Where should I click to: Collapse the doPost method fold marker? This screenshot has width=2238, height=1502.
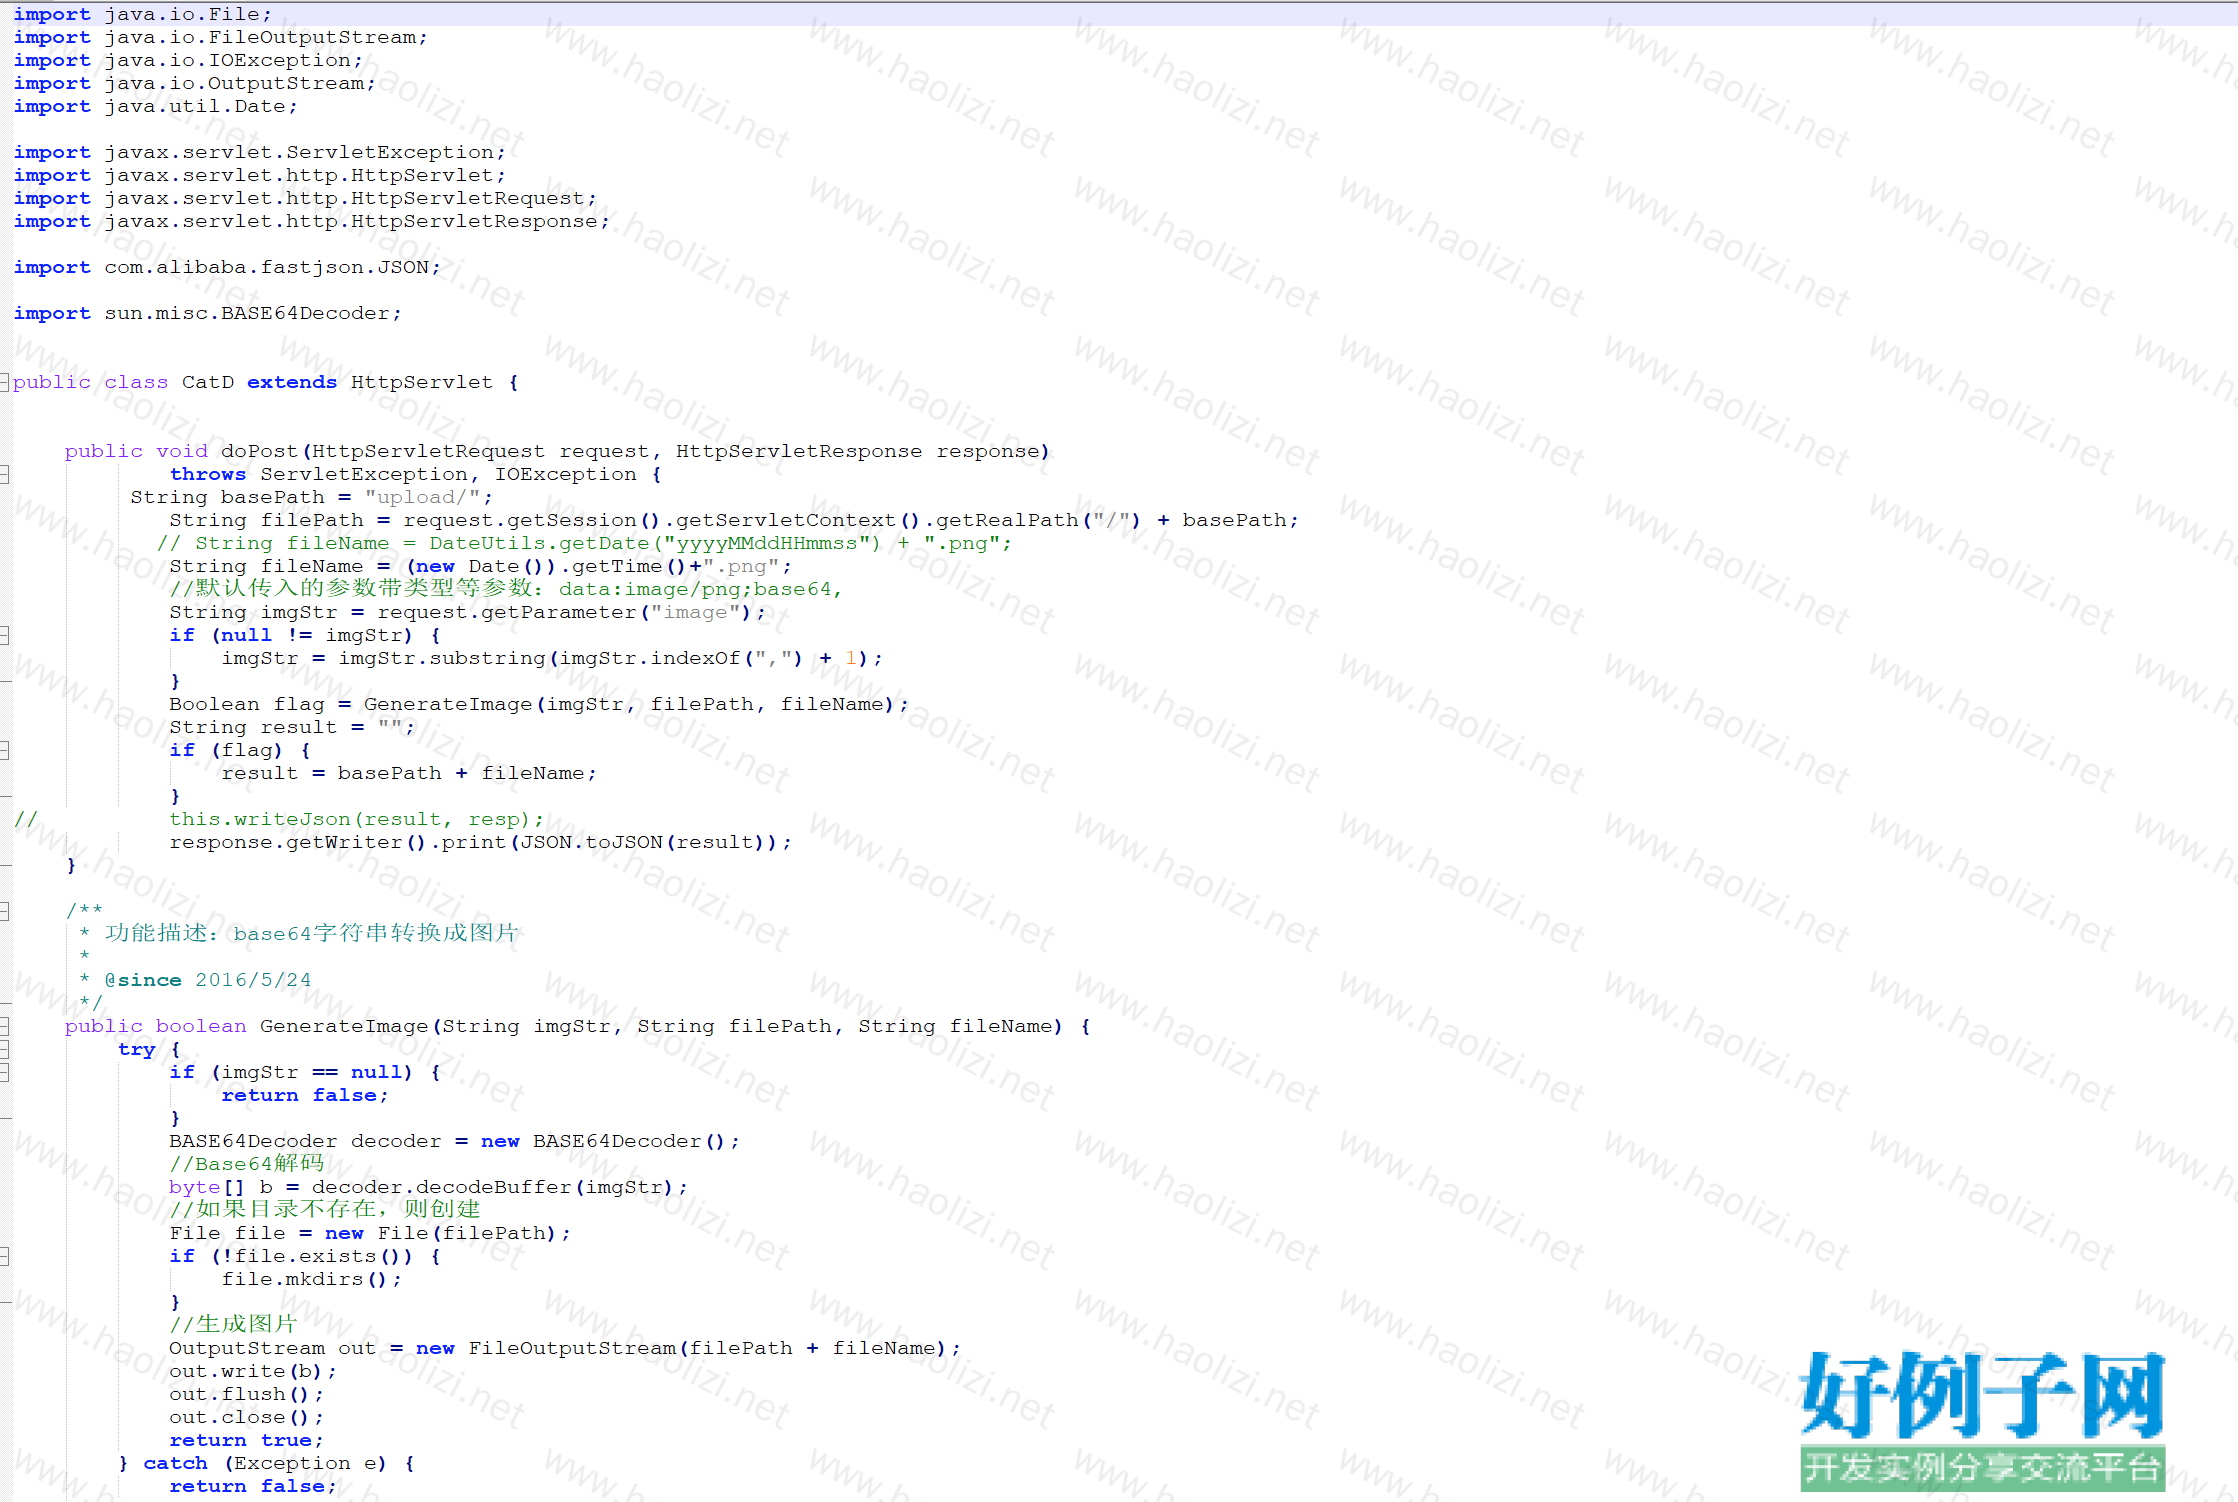4,474
